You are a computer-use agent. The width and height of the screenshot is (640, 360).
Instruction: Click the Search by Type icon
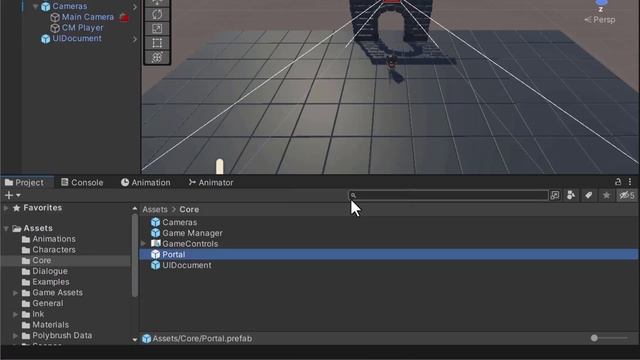point(571,196)
